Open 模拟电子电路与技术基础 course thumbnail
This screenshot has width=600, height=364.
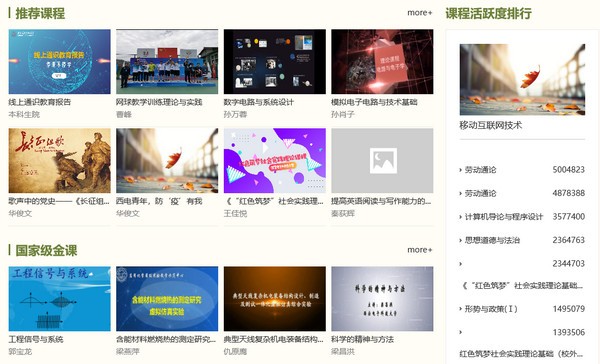[382, 62]
